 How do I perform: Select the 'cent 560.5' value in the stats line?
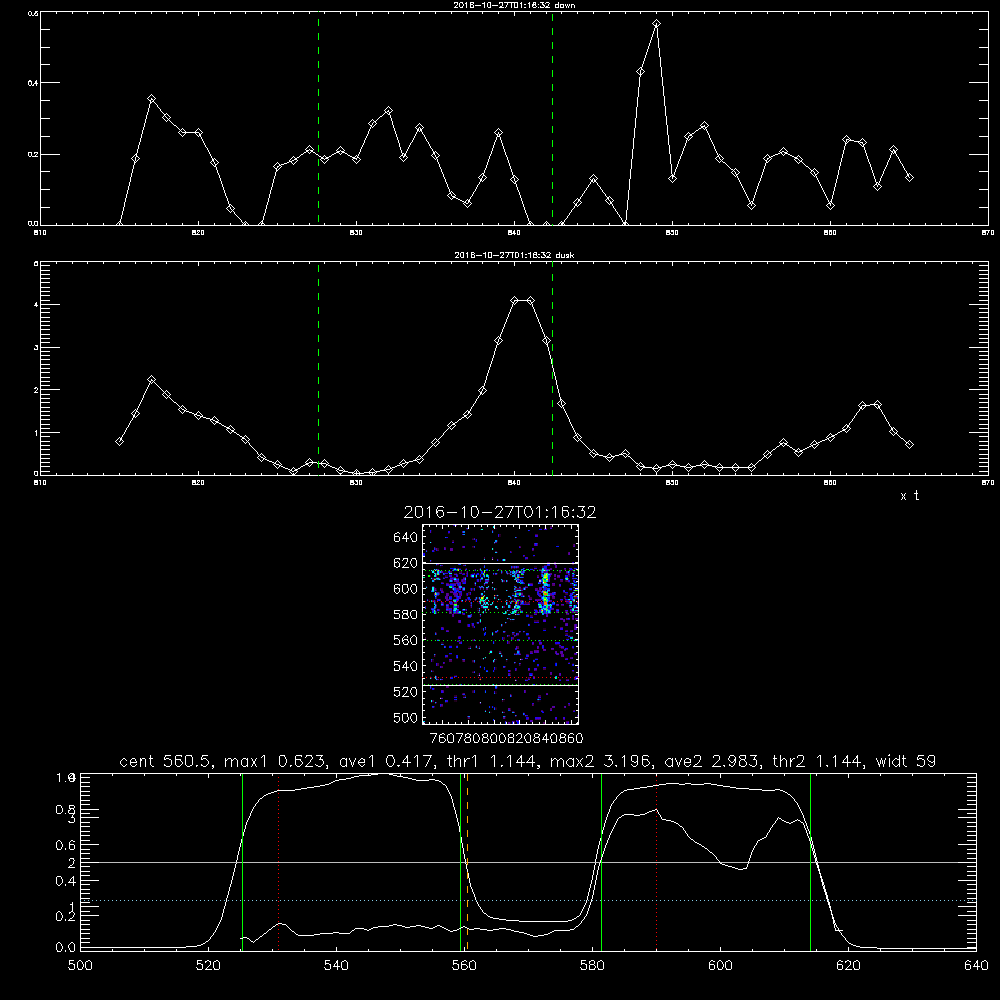(165, 761)
